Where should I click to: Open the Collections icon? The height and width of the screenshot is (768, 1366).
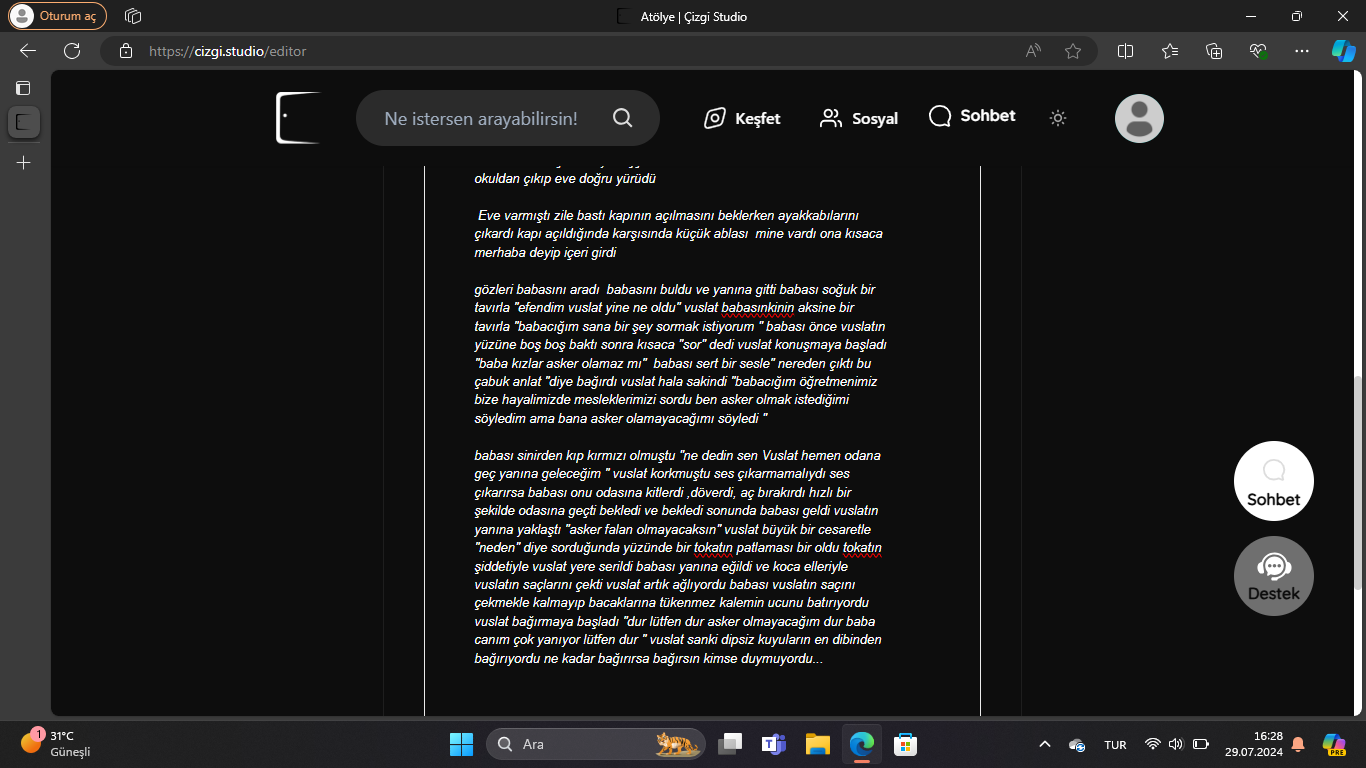(x=1214, y=51)
